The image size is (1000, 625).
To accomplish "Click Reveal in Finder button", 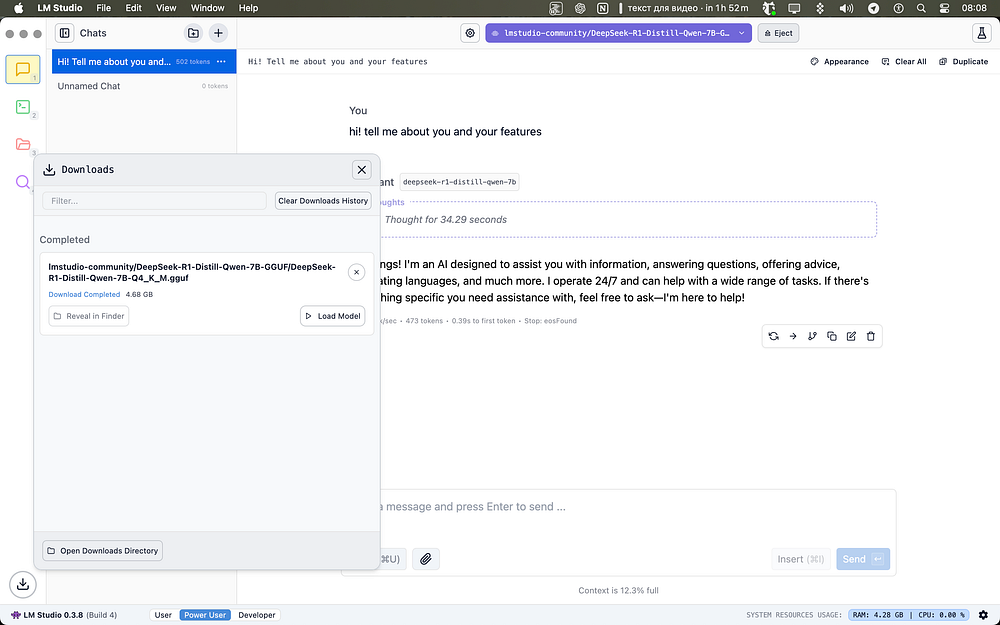I will [89, 316].
